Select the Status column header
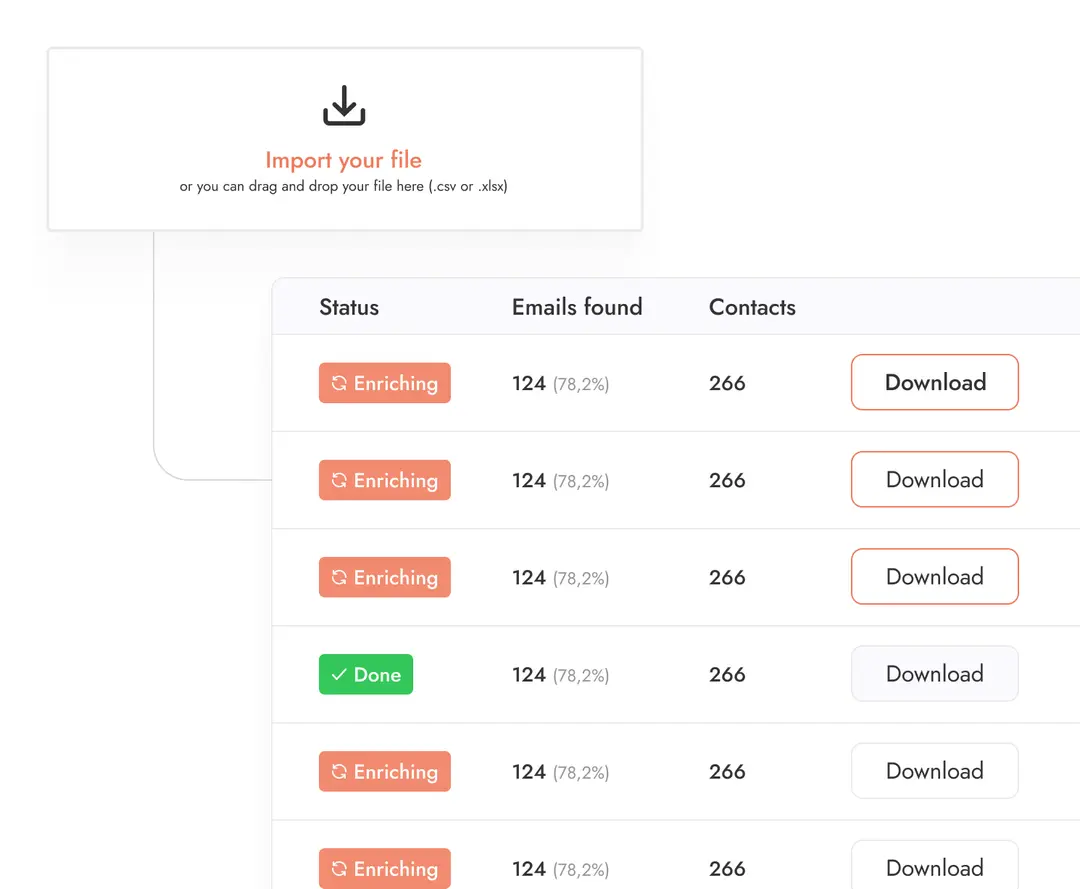 349,307
